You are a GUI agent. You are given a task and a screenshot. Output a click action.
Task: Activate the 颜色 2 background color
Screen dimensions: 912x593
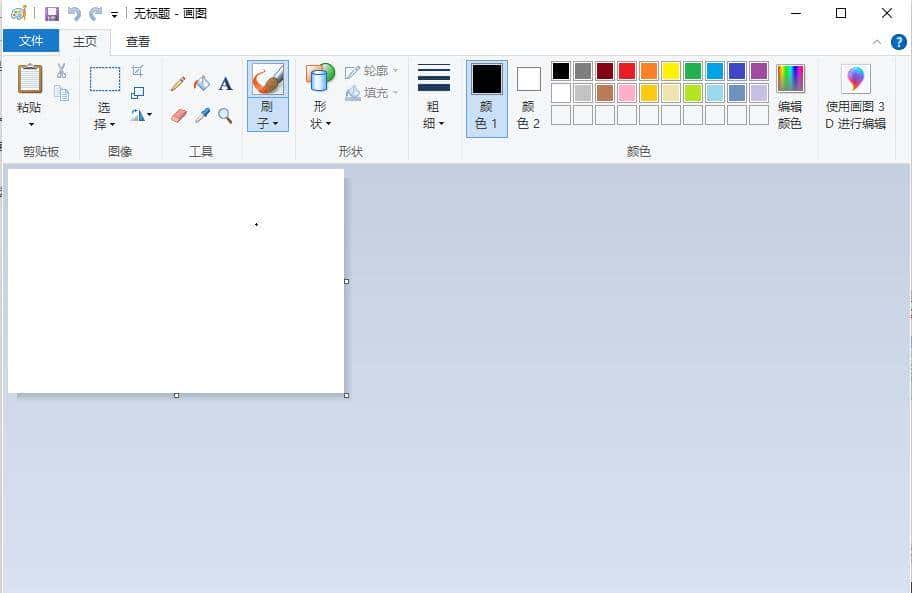(529, 97)
